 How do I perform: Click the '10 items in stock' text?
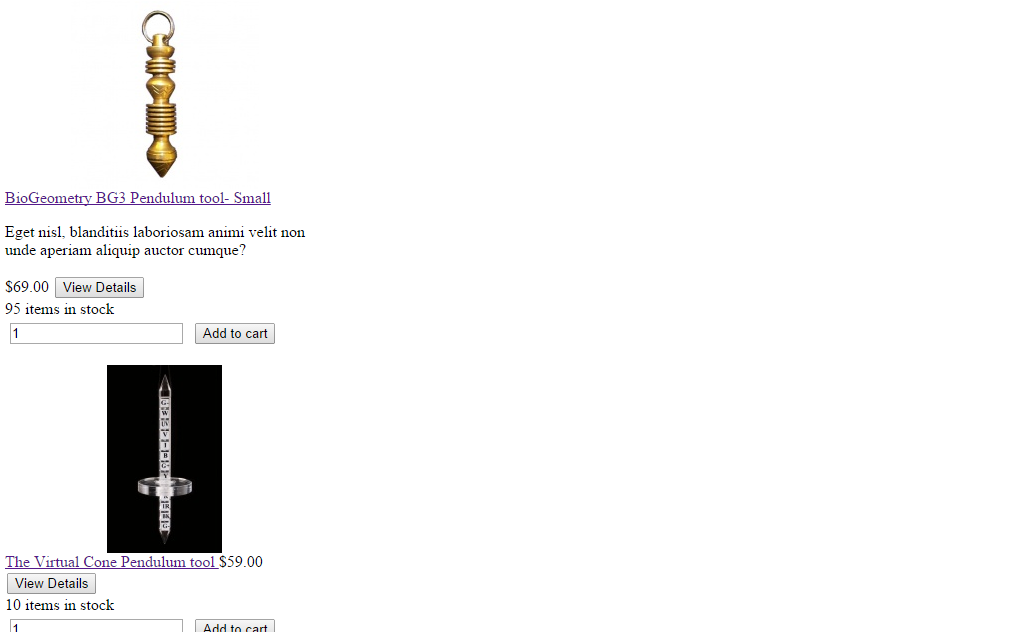coord(60,605)
